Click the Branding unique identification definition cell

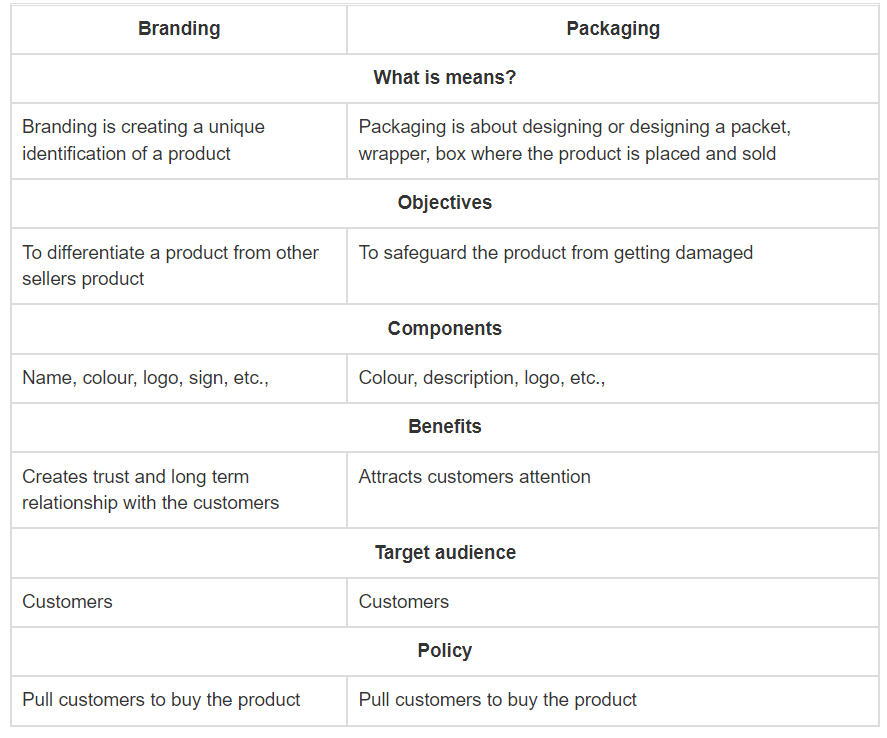click(x=144, y=140)
